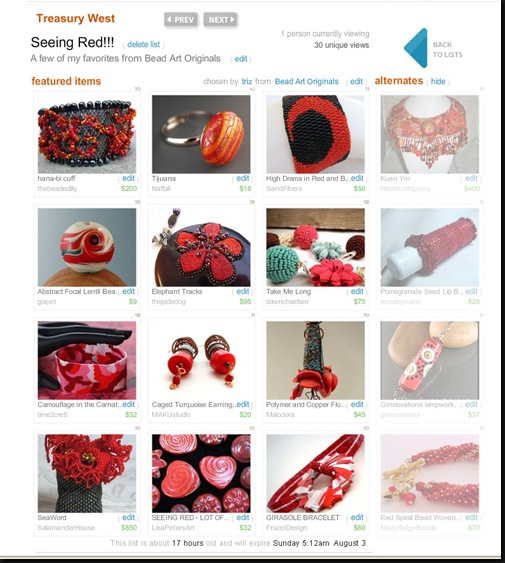Image resolution: width=505 pixels, height=563 pixels.
Task: Open triz curator profile link
Action: (247, 82)
